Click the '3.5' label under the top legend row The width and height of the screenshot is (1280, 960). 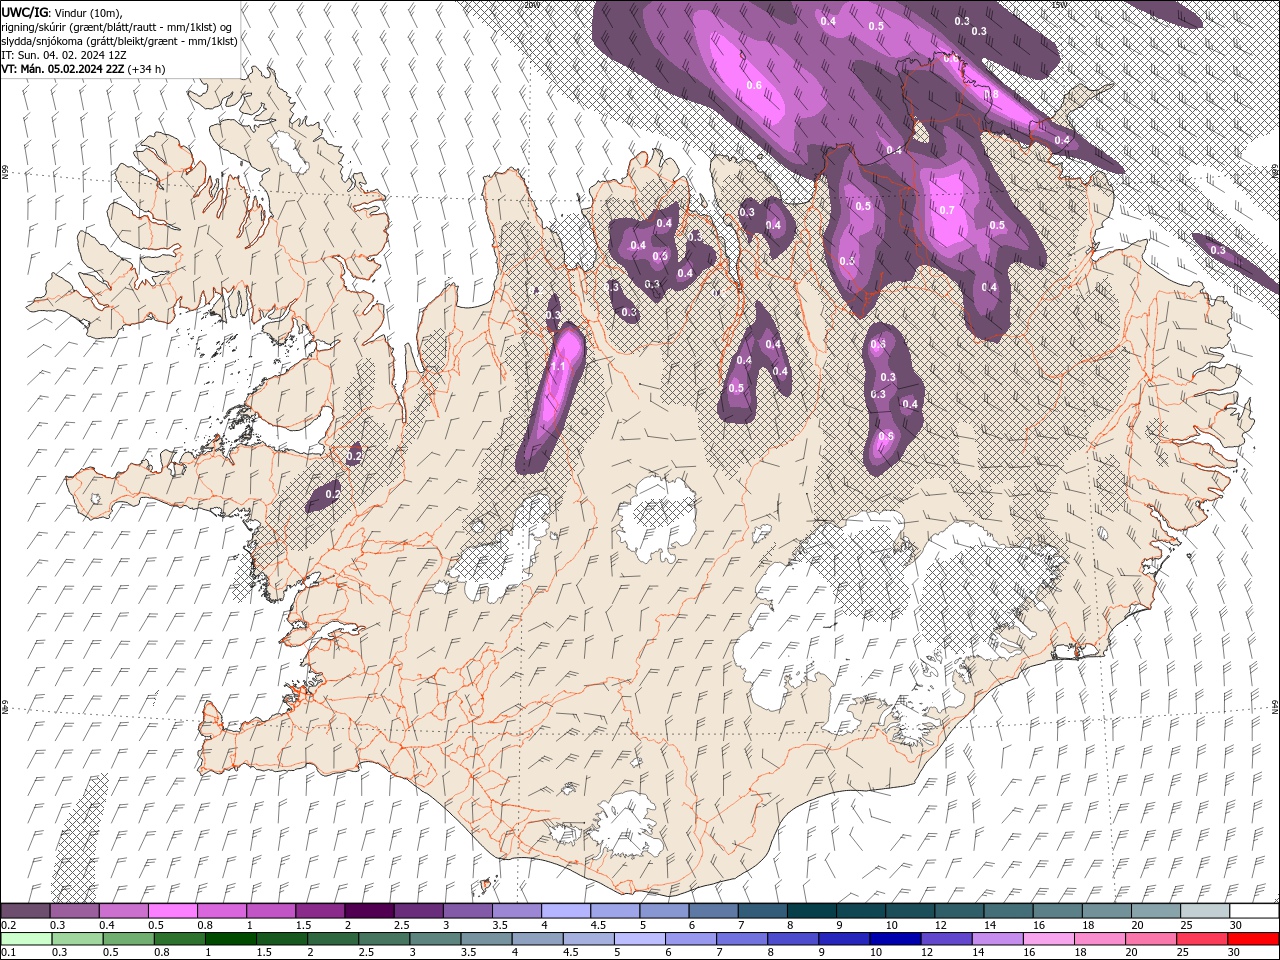500,925
